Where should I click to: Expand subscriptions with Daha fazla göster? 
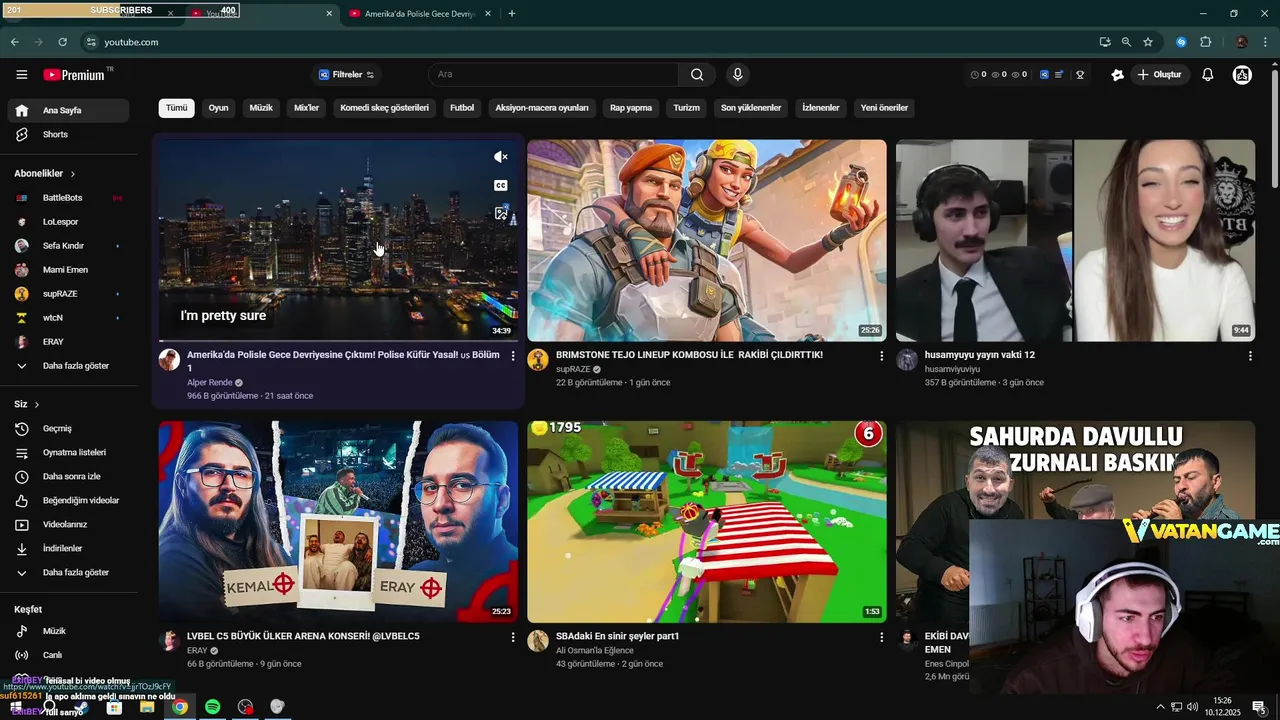coord(70,366)
